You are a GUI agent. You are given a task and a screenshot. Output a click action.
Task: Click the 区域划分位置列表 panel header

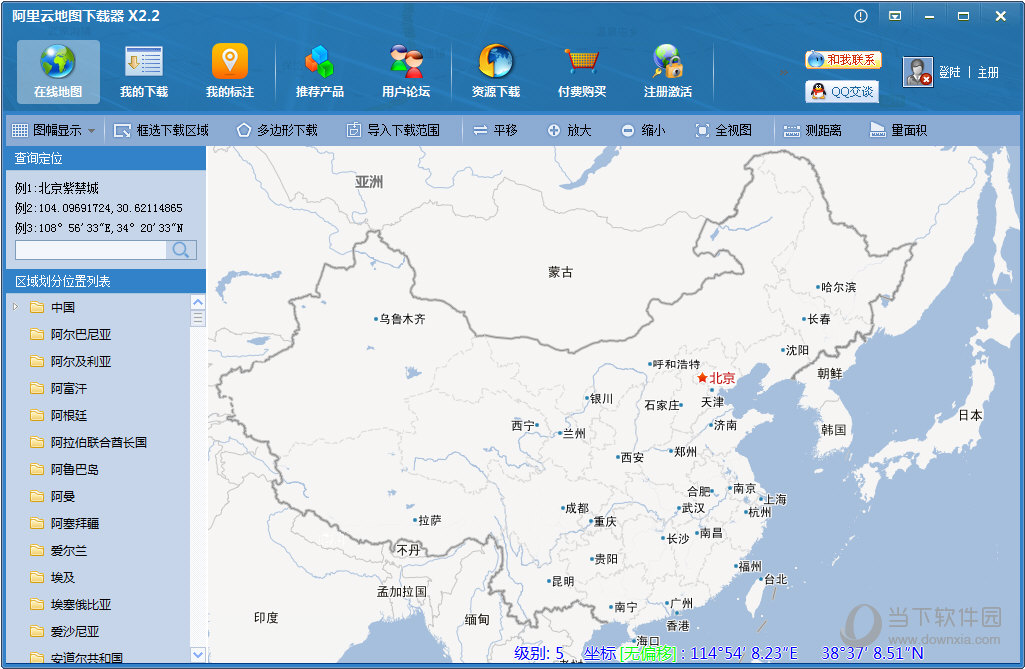coord(106,281)
